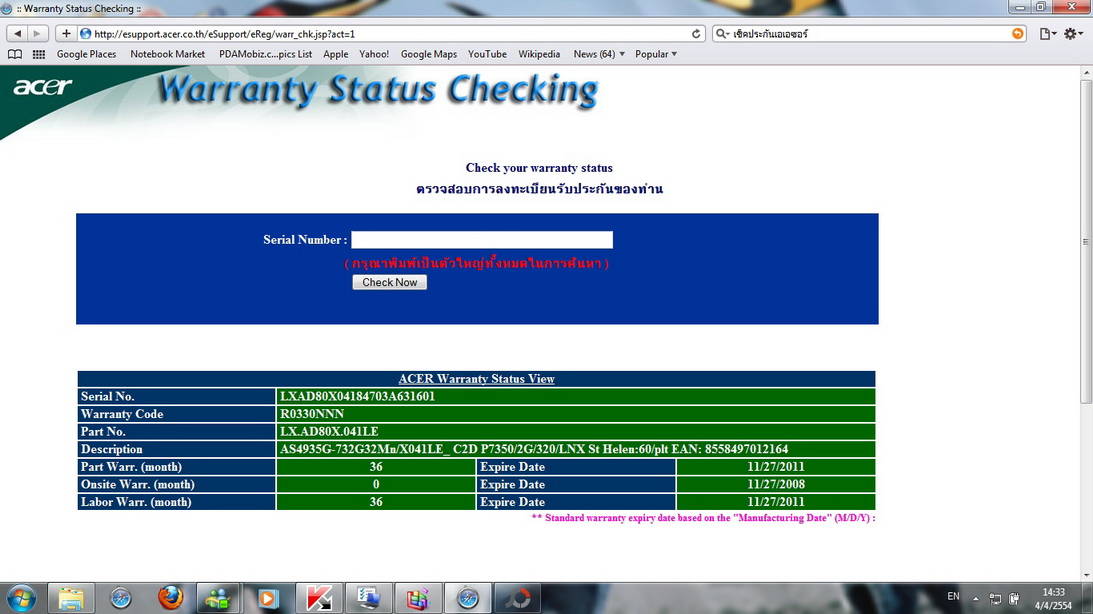Open the bookmarks library book icon
This screenshot has height=614, width=1093.
point(15,54)
